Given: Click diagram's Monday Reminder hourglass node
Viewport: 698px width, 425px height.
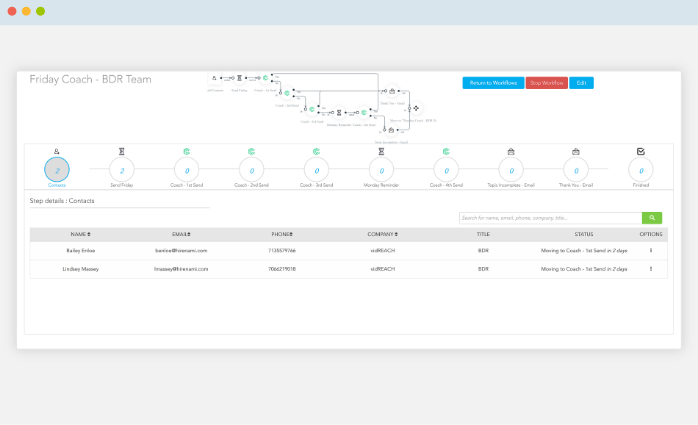Looking at the screenshot, I should [339, 113].
